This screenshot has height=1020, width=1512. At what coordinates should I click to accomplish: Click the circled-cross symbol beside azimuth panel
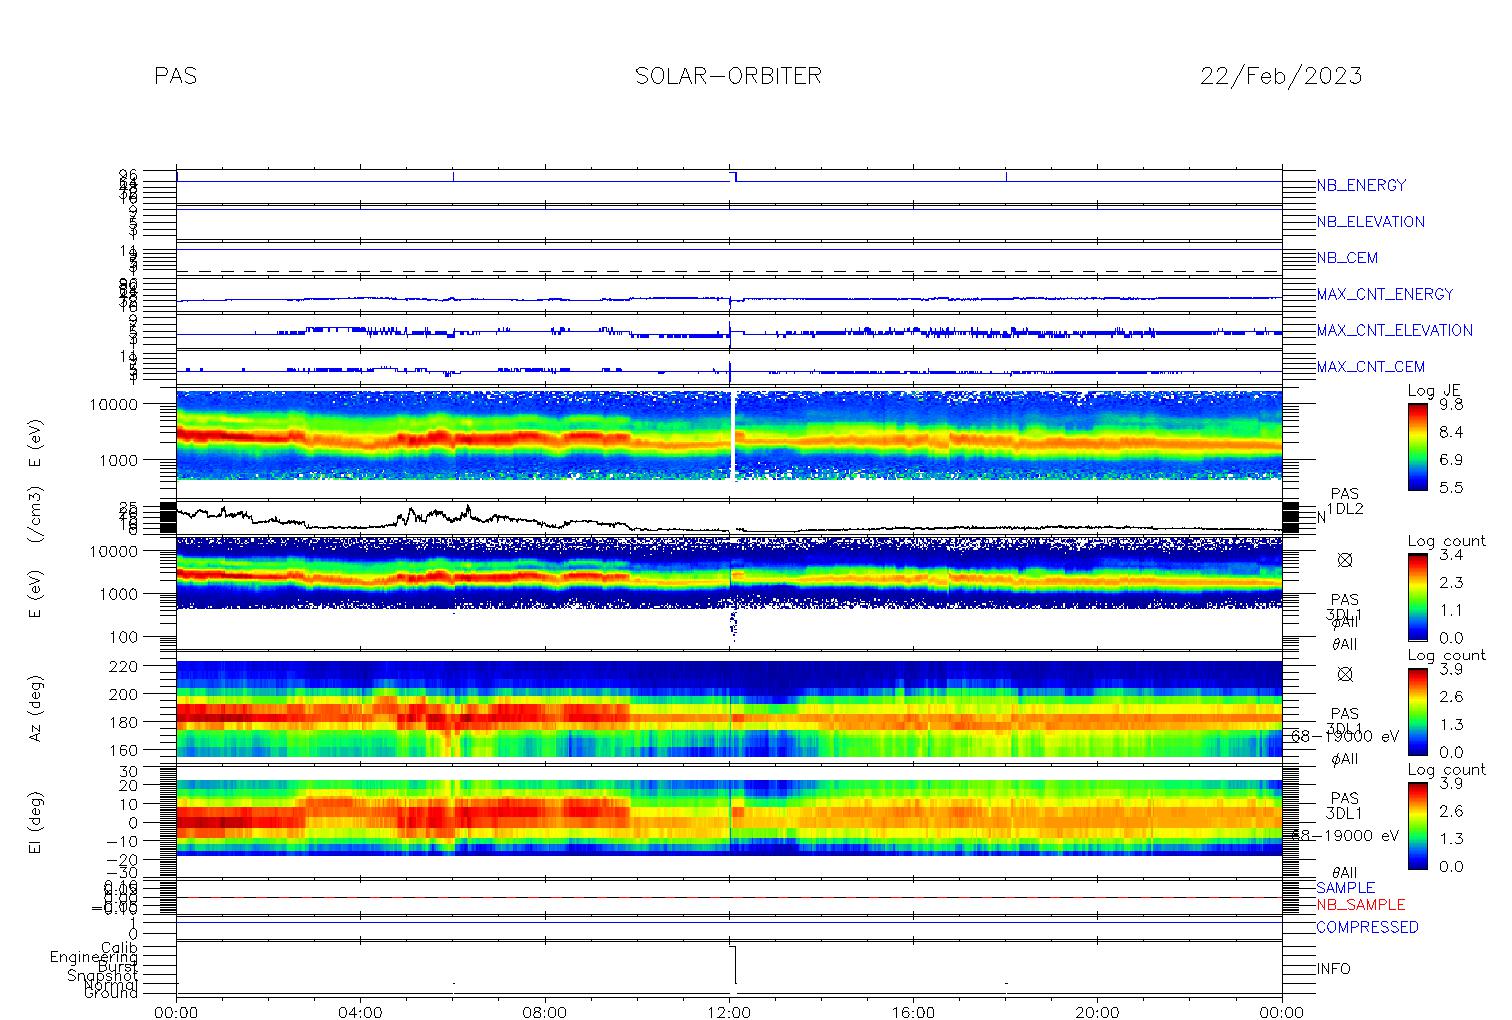pos(1345,675)
